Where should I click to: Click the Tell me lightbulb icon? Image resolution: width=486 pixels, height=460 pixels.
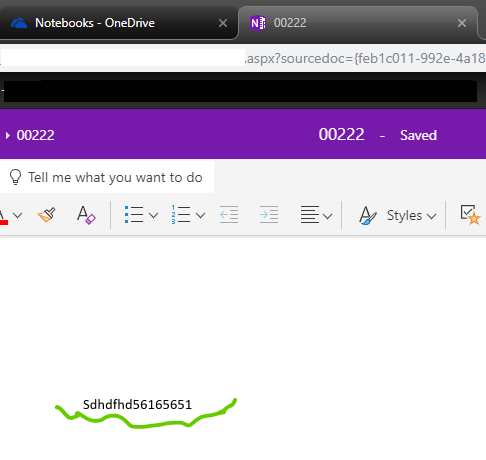15,177
